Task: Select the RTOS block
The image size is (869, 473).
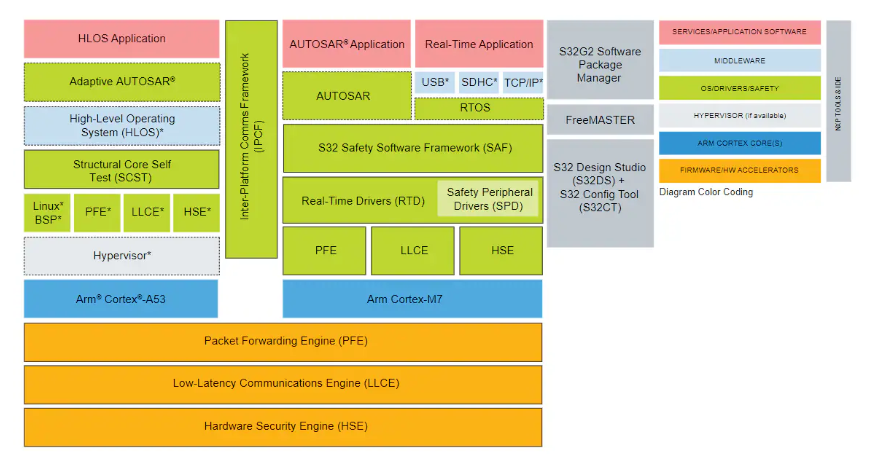Action: 479,108
